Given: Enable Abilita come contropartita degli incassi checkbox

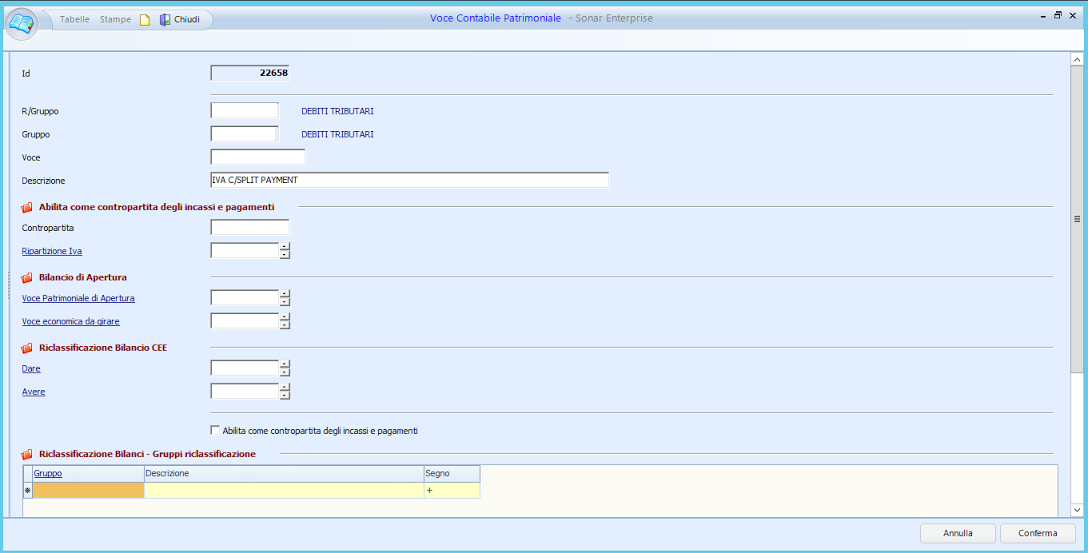Looking at the screenshot, I should click(x=215, y=431).
